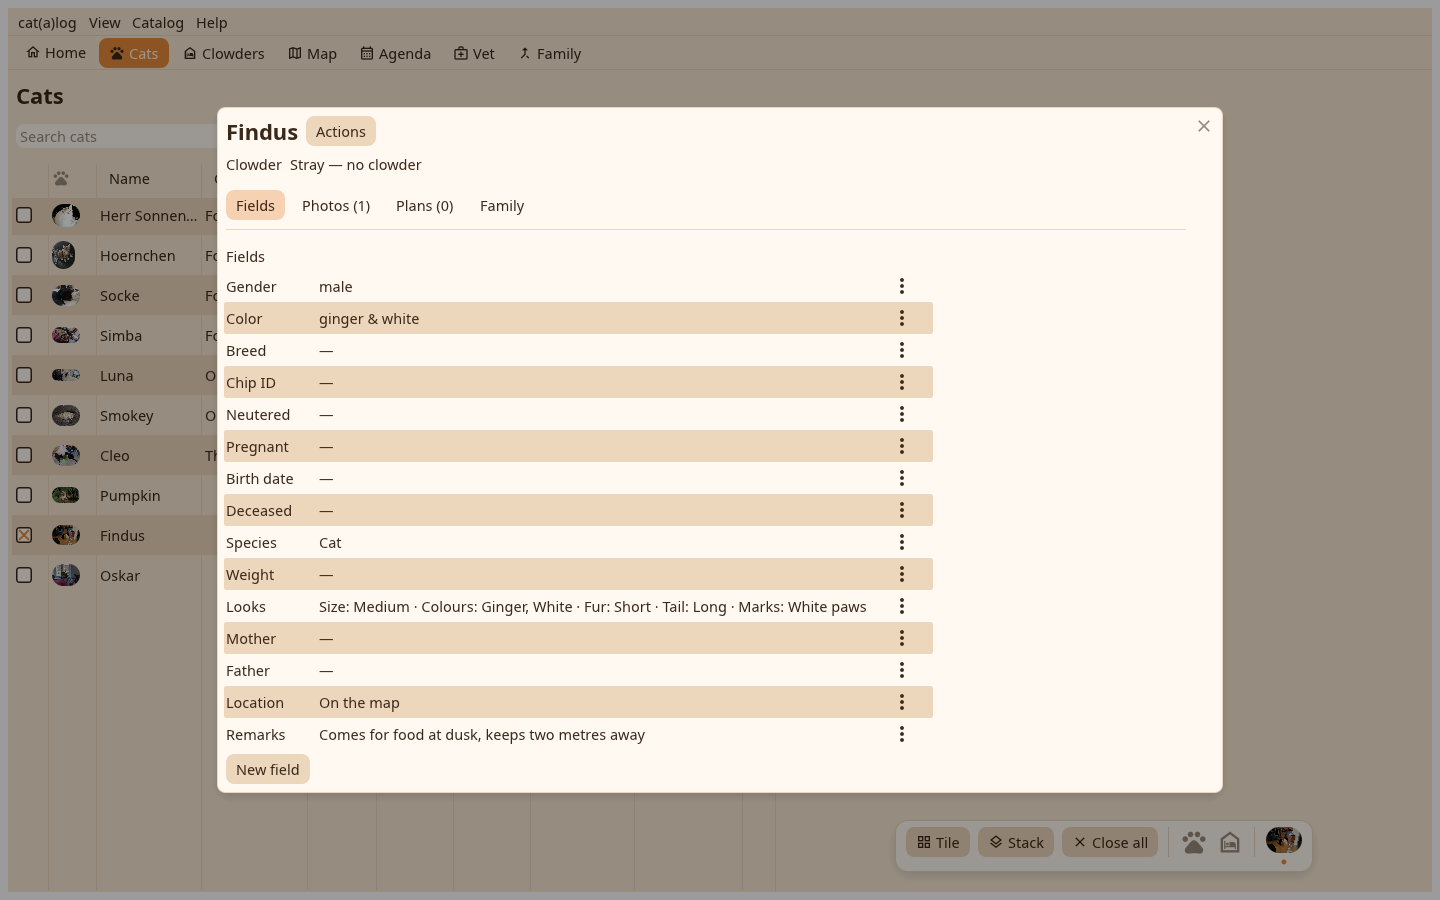Select the Socke row checkbox
Viewport: 1440px width, 900px height.
24,295
